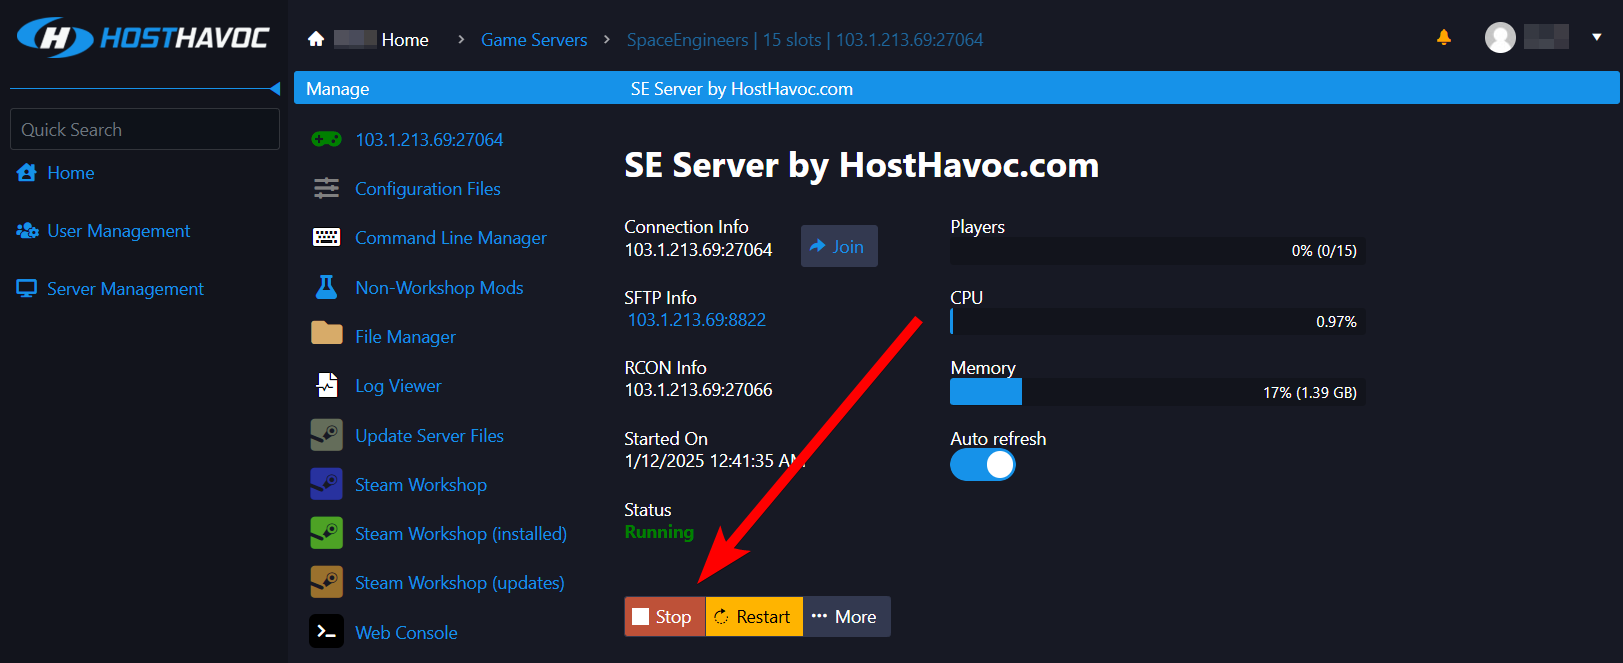The height and width of the screenshot is (663, 1623).
Task: Go to Game Servers breadcrumb
Action: 534,40
